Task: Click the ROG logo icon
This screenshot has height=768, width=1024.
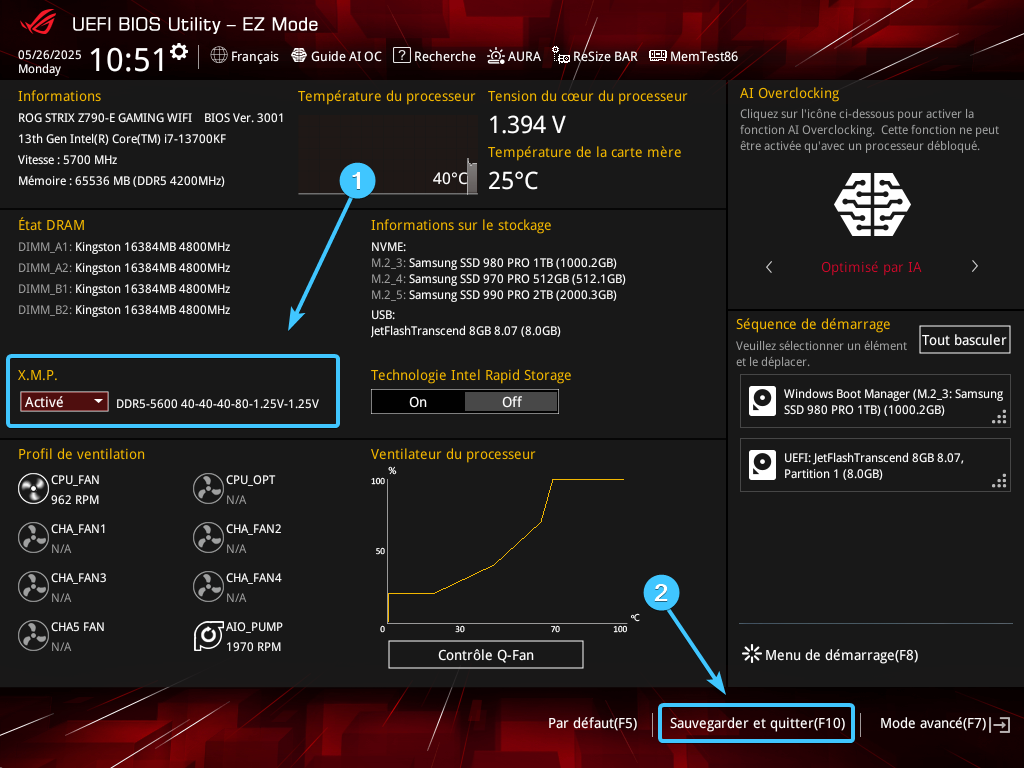Action: coord(38,23)
